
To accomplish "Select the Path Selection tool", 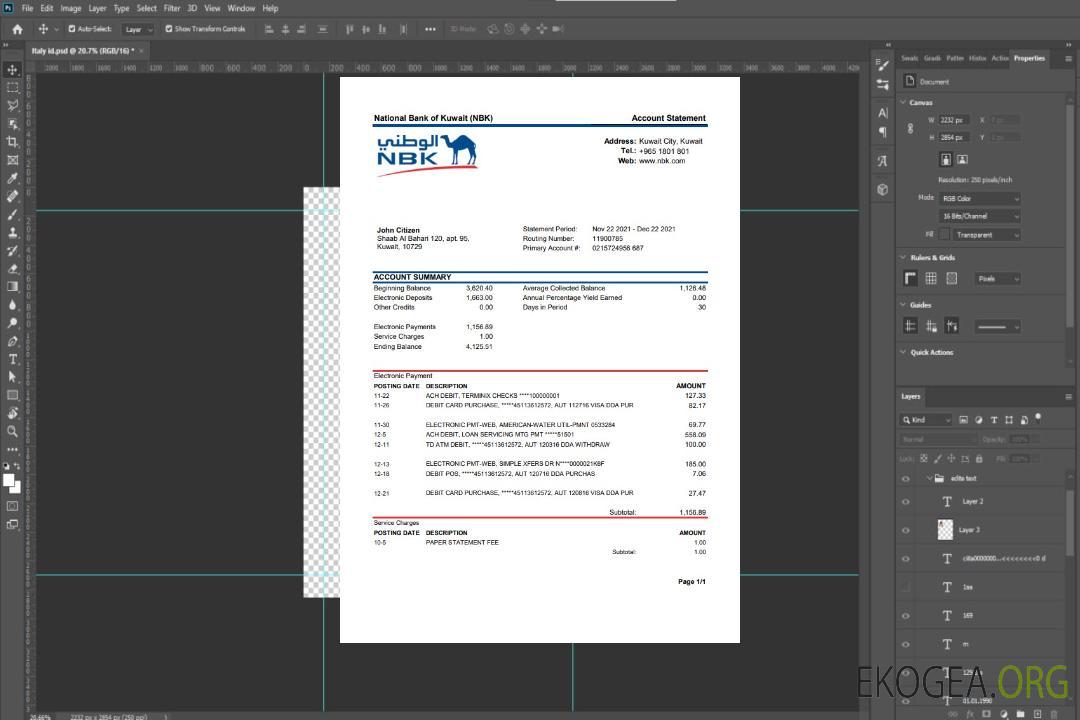I will pyautogui.click(x=12, y=377).
